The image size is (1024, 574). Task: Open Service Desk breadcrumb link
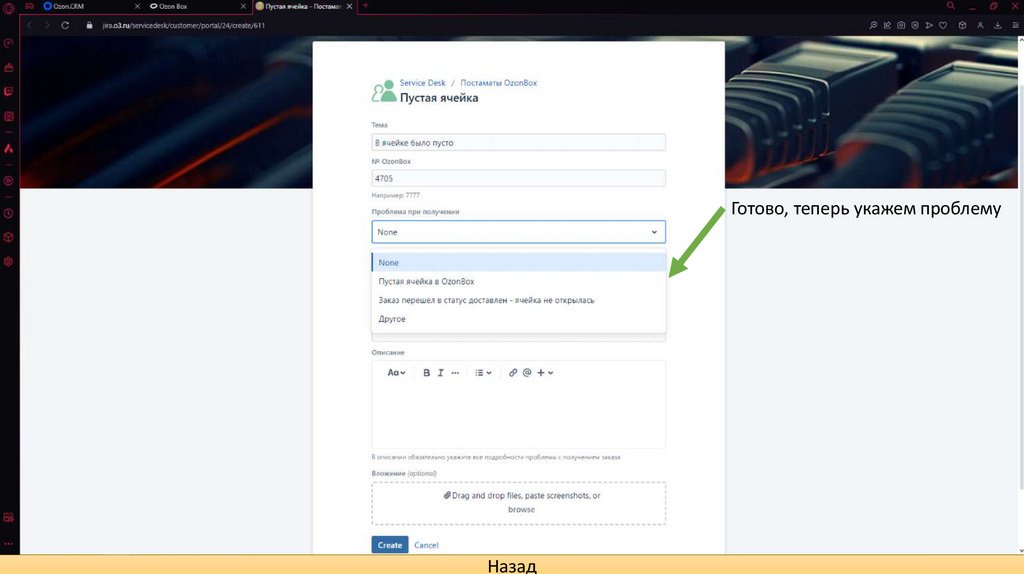[423, 83]
